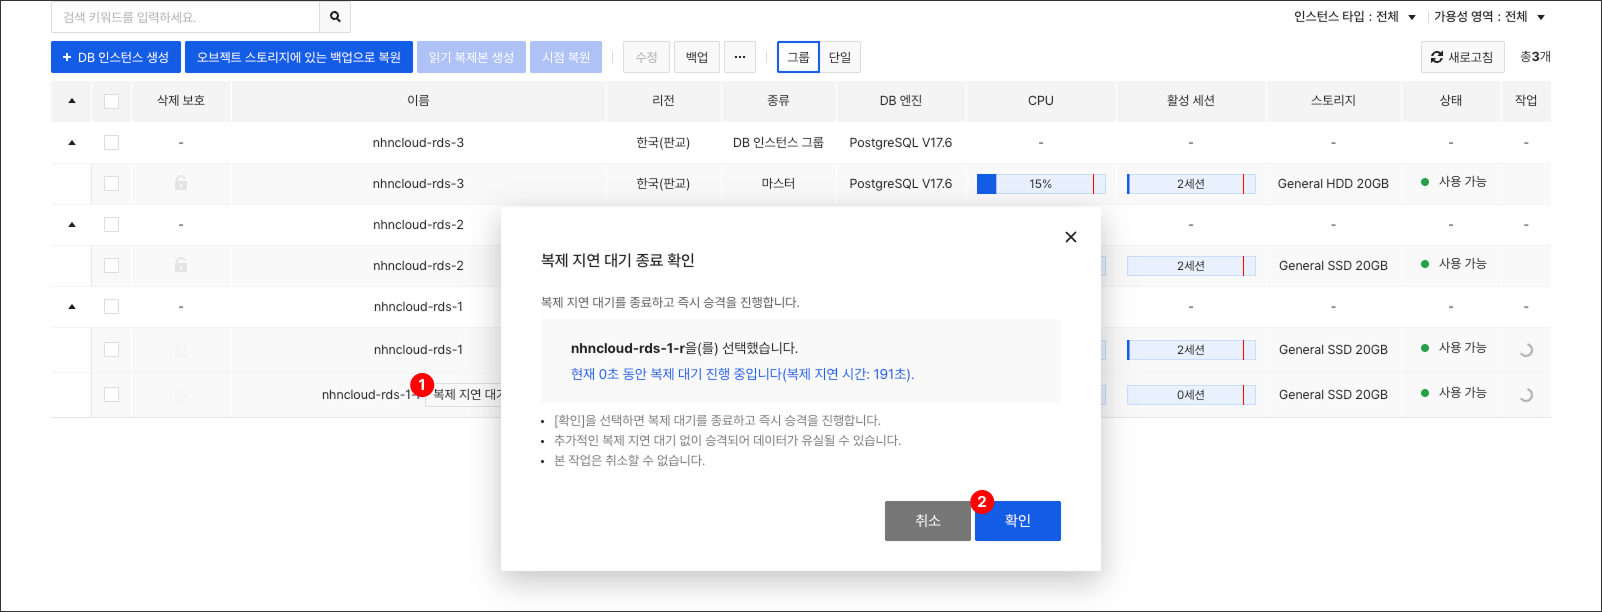Click the 상태 column header
Image resolution: width=1602 pixels, height=612 pixels.
[1451, 101]
